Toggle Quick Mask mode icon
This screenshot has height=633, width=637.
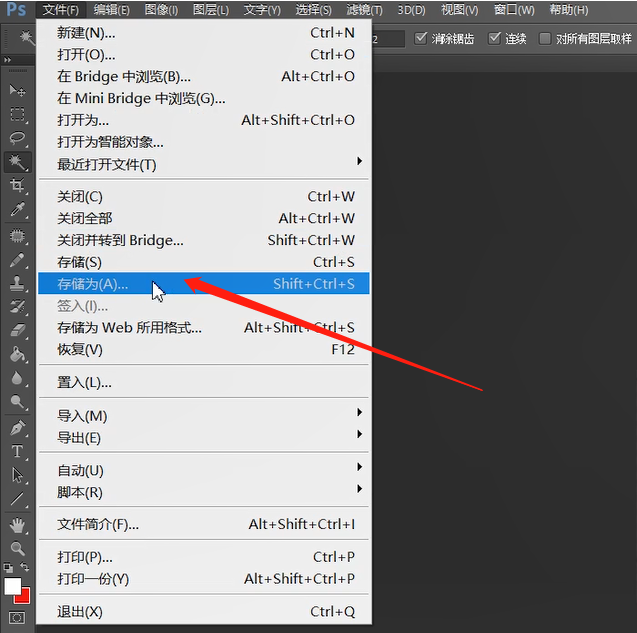17,618
